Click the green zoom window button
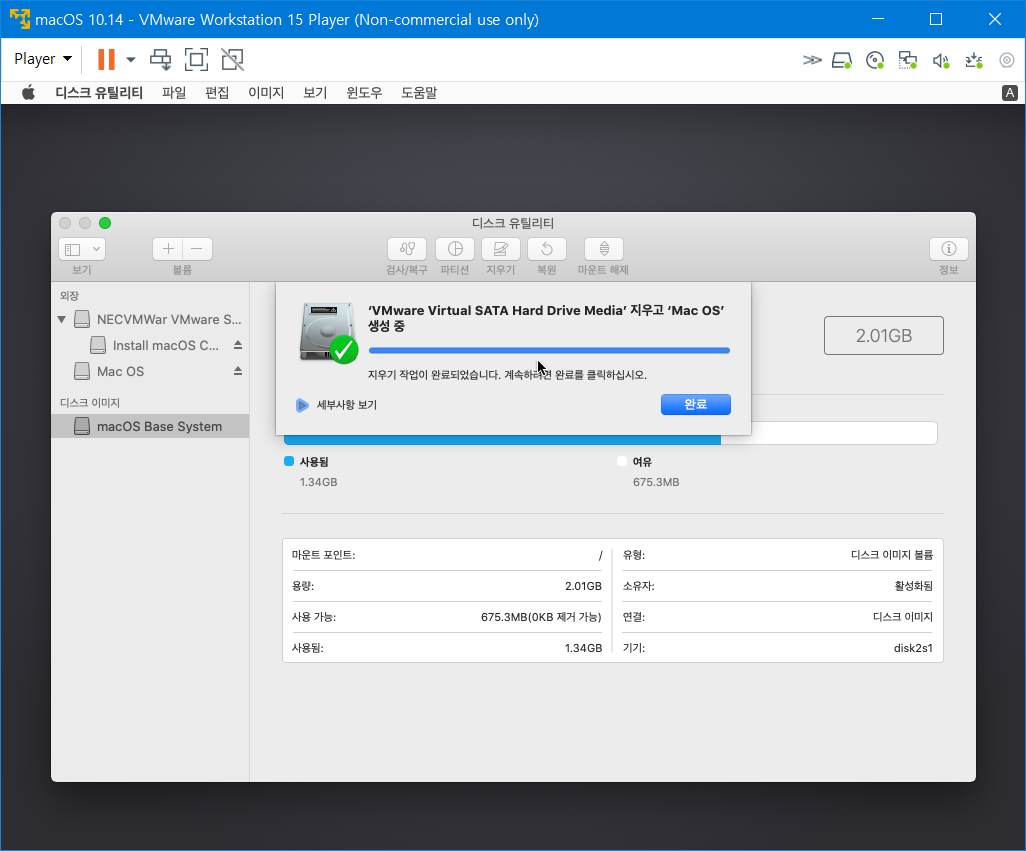The width and height of the screenshot is (1026, 851). [x=105, y=223]
